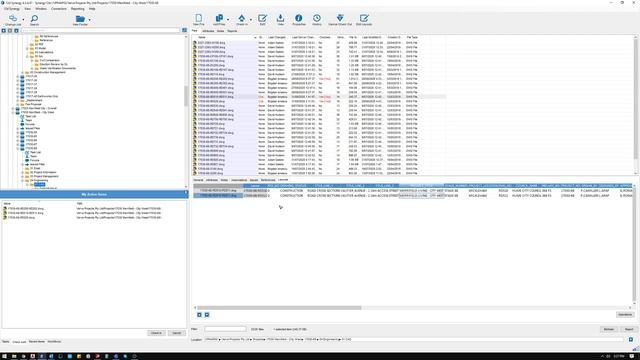Click third blue icon above job tree

coord(16,31)
